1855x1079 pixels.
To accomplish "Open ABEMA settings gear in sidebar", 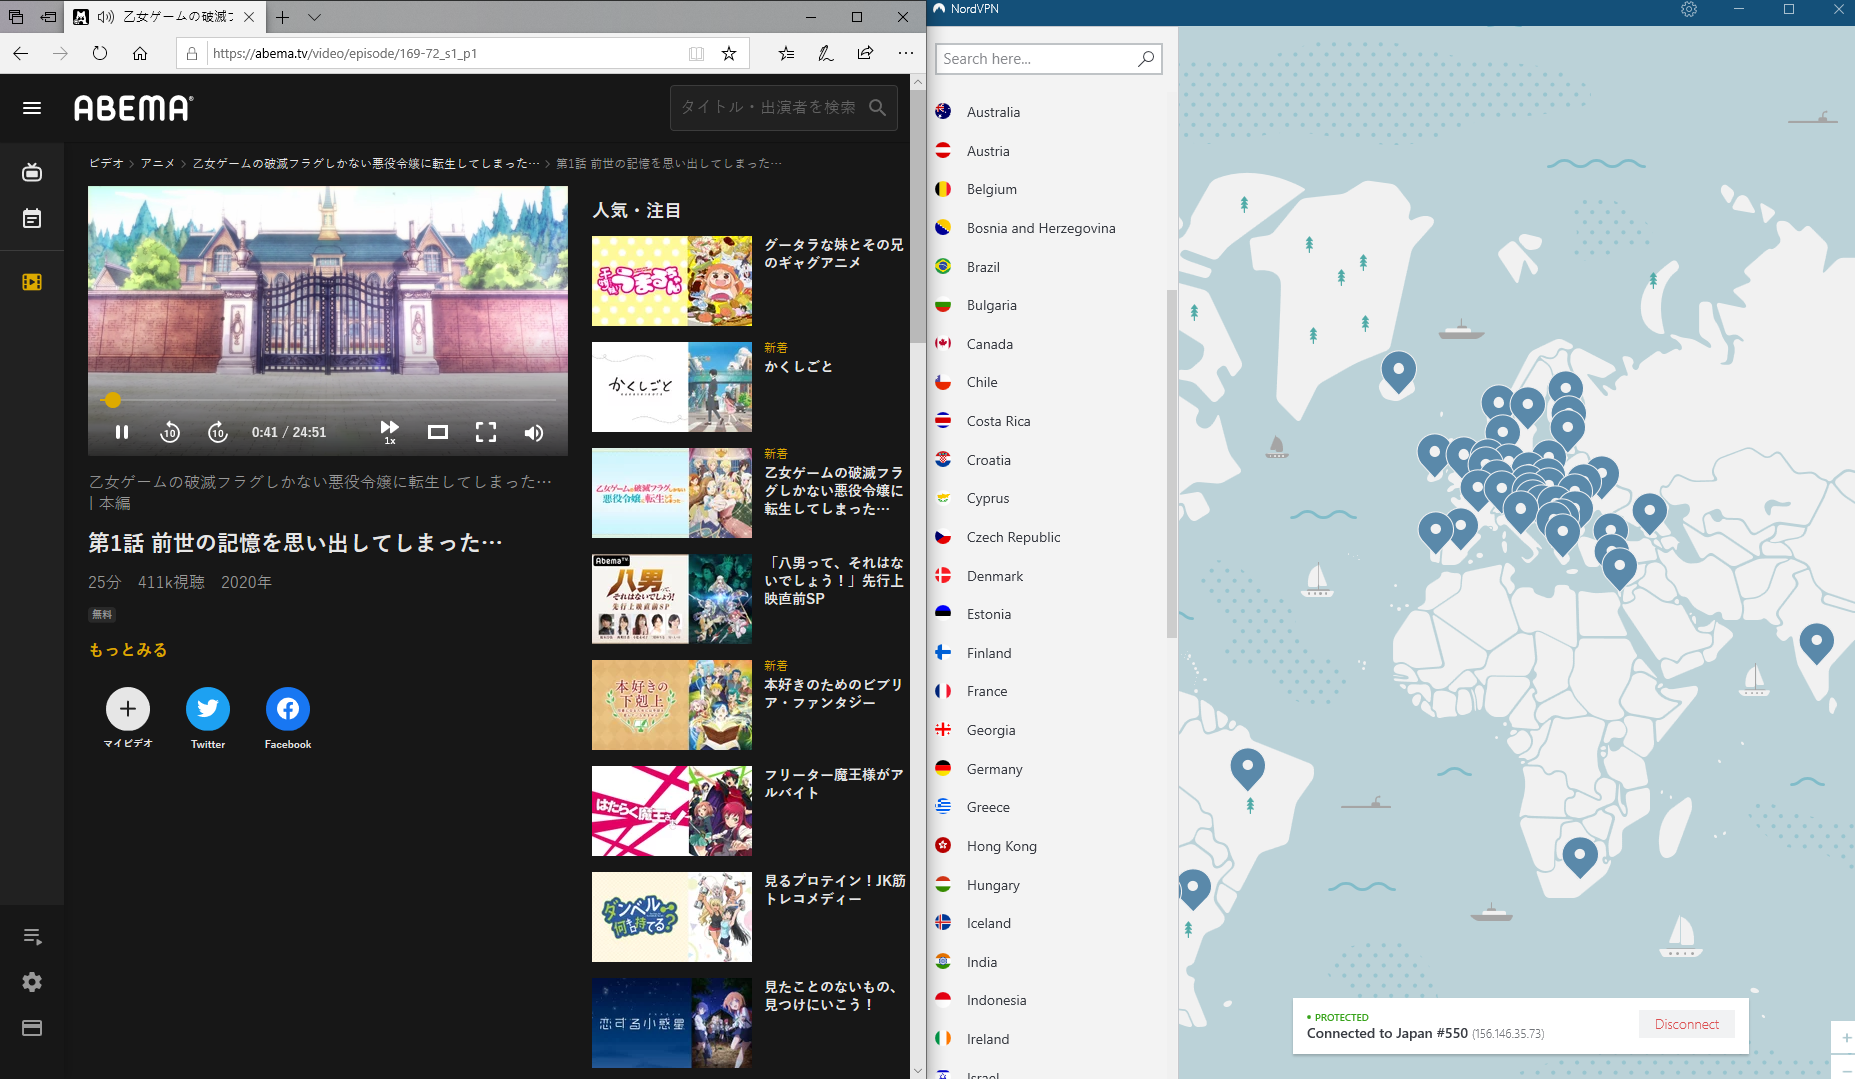I will click(32, 982).
